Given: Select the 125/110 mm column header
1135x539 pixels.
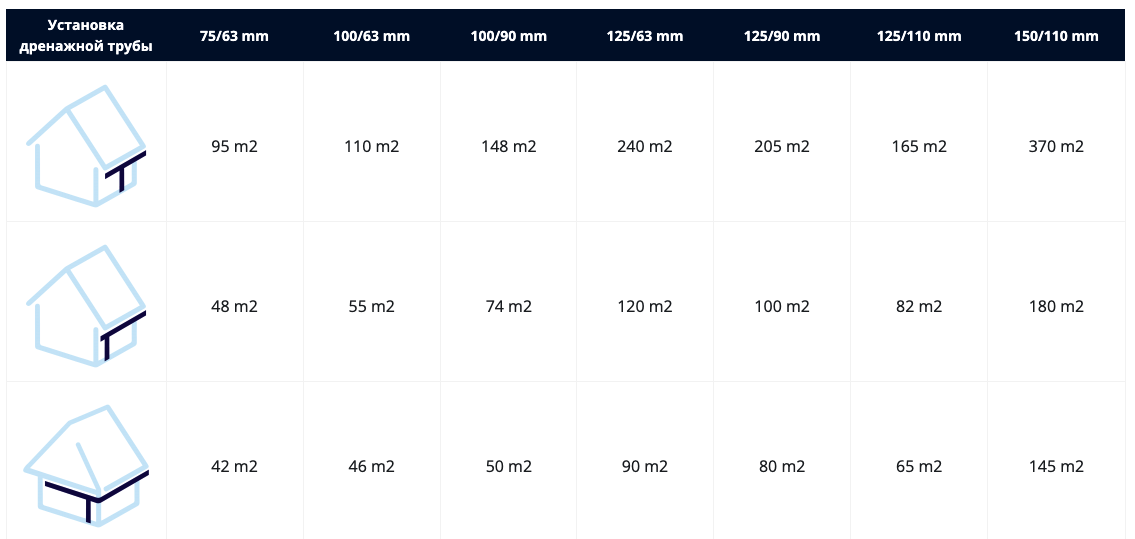Looking at the screenshot, I should pyautogui.click(x=919, y=35).
